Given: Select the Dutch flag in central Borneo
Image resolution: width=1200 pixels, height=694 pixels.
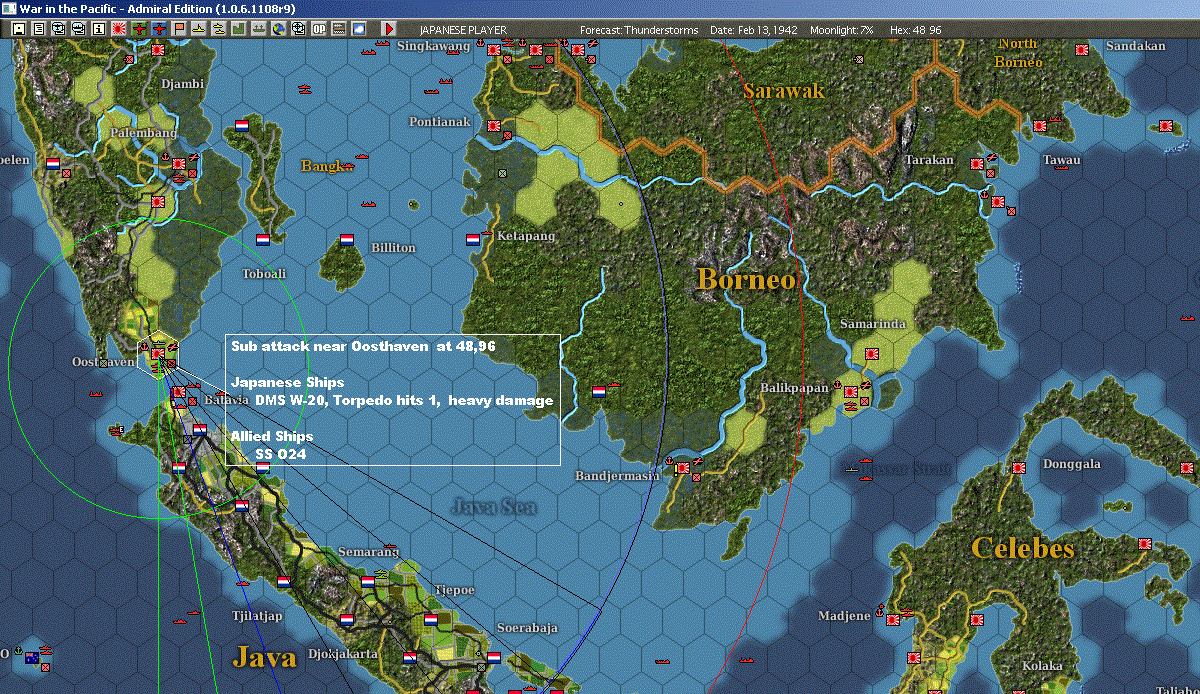Looking at the screenshot, I should (x=599, y=391).
